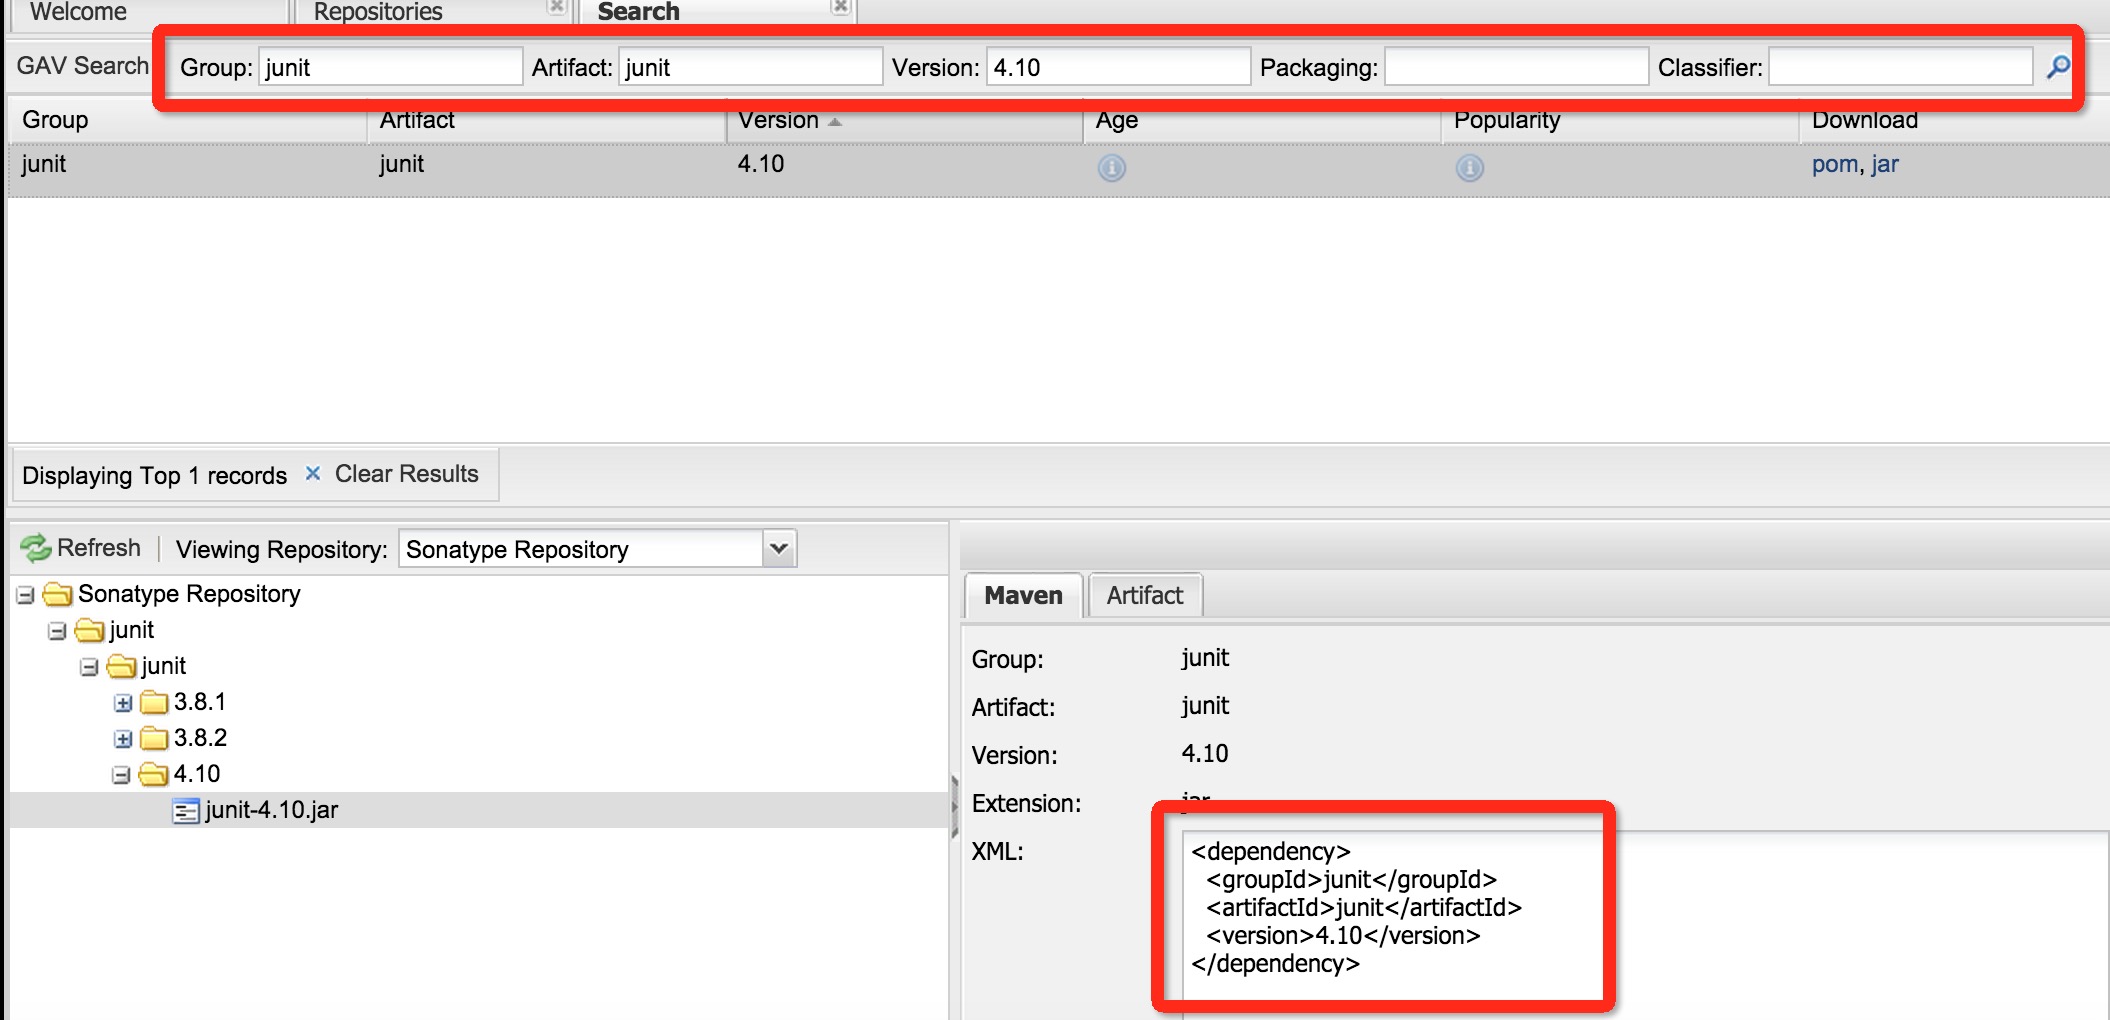Click the Displaying Top 1 records text
The image size is (2110, 1020).
pyautogui.click(x=154, y=475)
